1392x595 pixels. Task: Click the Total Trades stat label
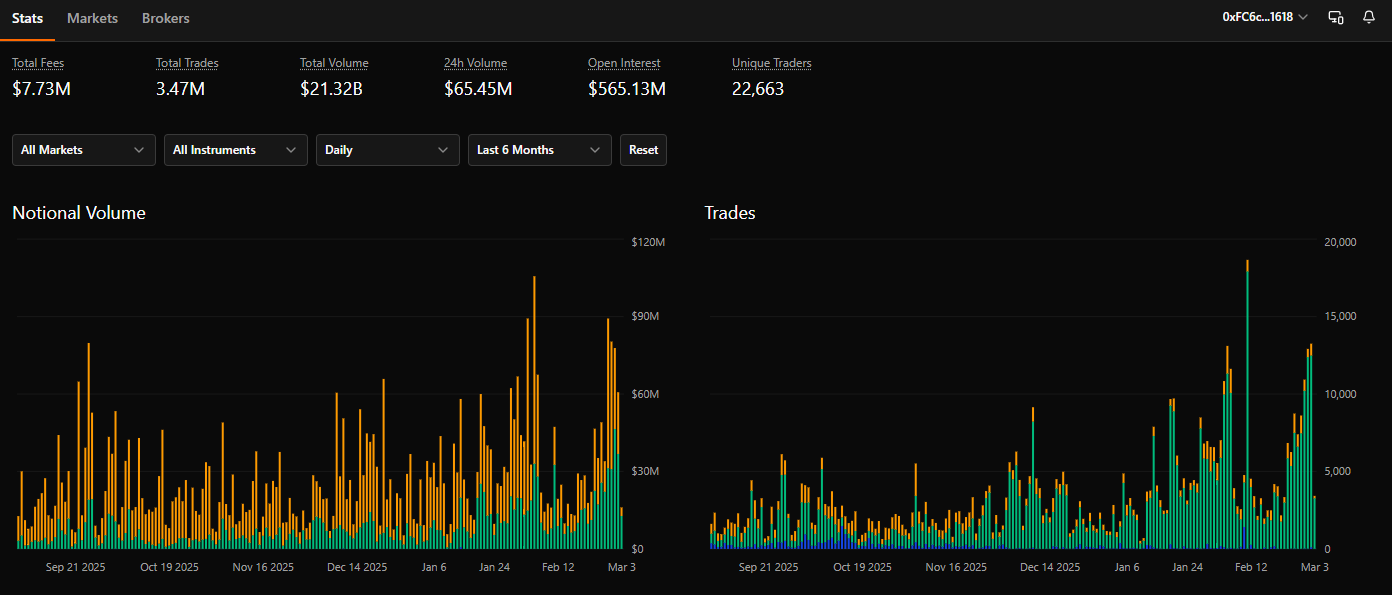[x=187, y=63]
